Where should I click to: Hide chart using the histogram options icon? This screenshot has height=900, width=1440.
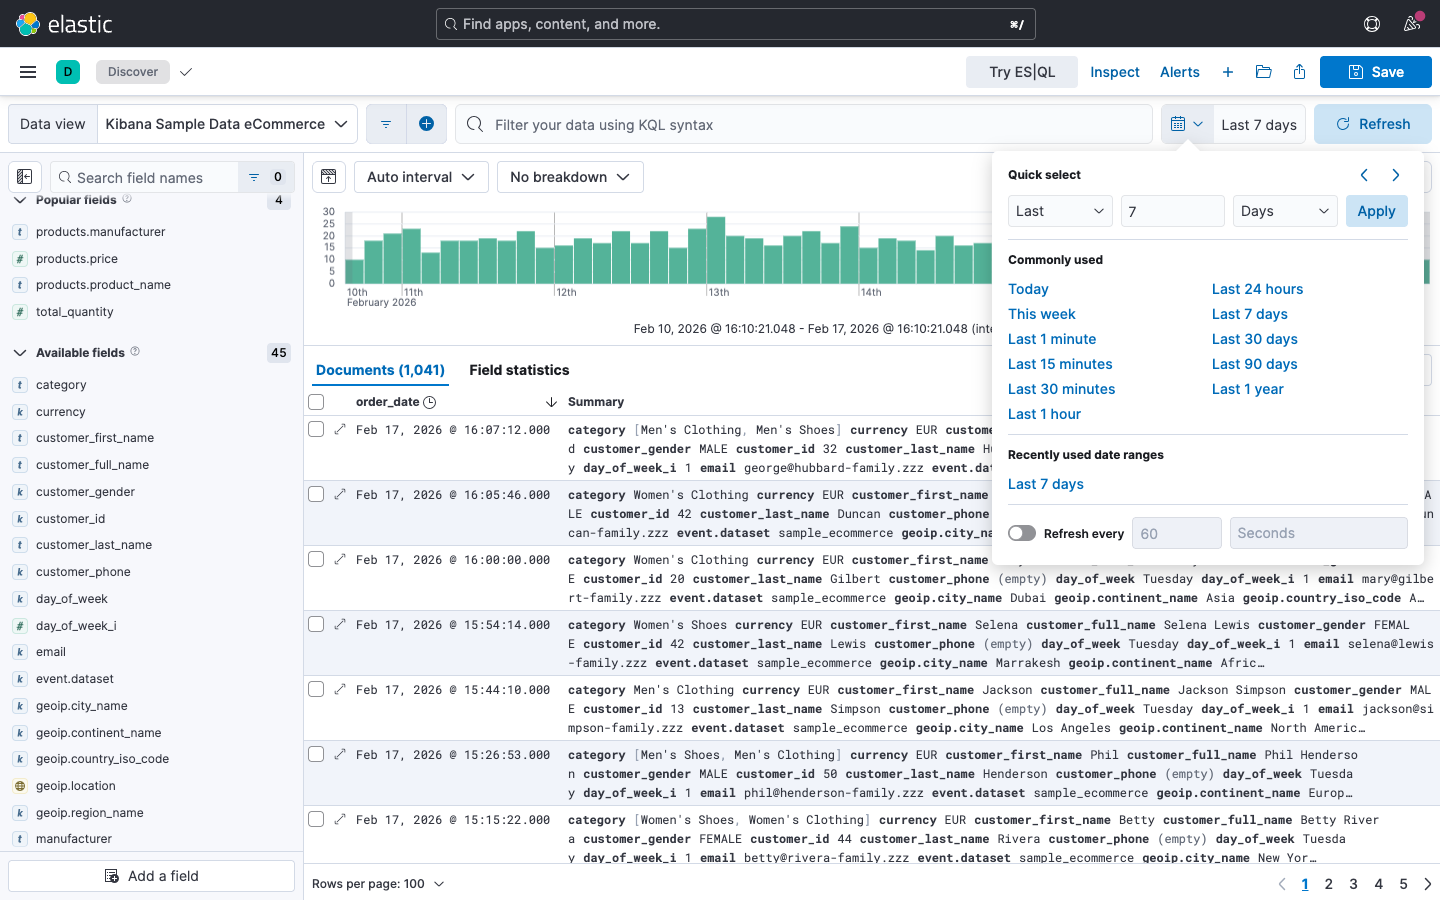coord(328,177)
